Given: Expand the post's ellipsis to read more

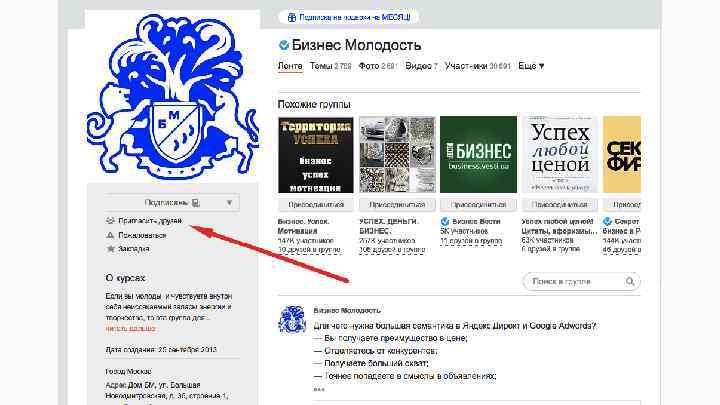Looking at the screenshot, I should pos(319,389).
